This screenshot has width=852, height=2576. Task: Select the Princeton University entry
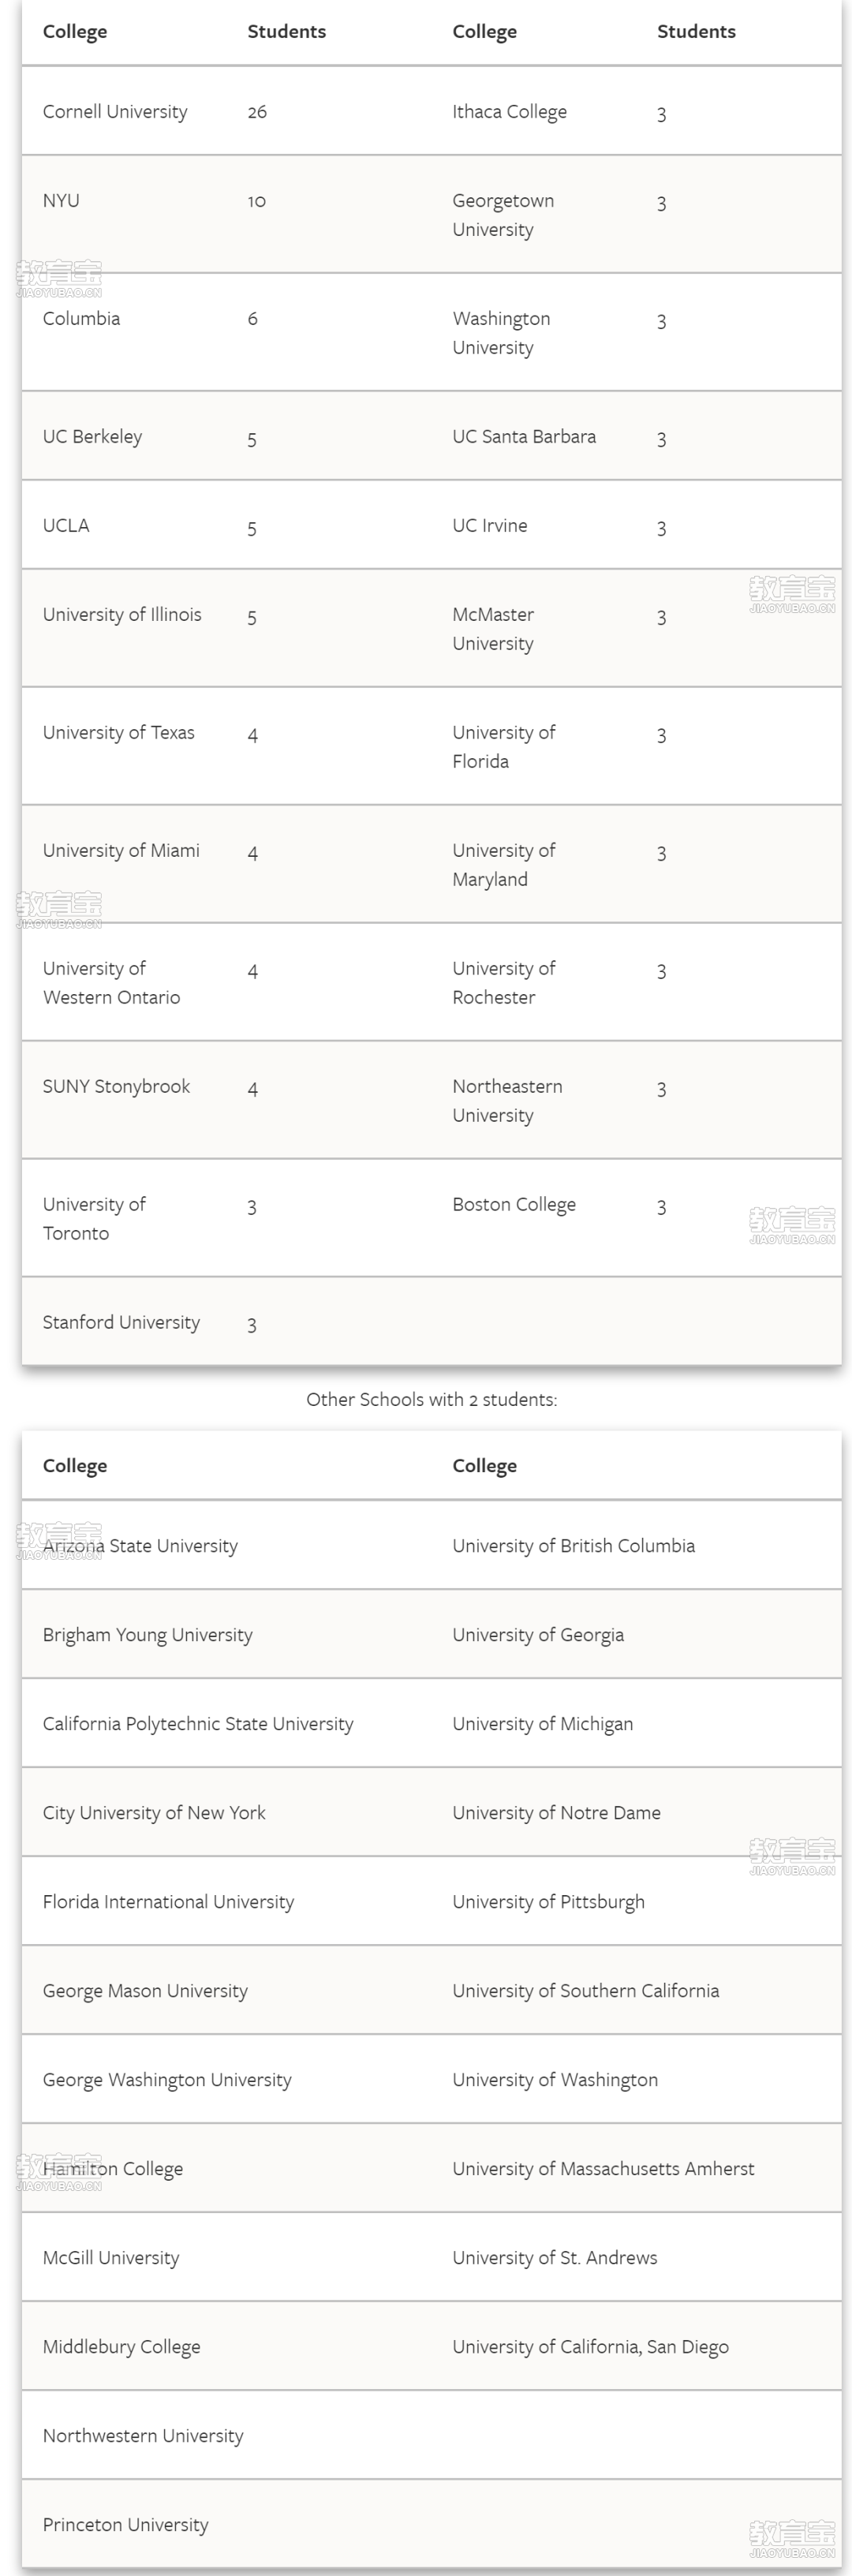pyautogui.click(x=126, y=2525)
